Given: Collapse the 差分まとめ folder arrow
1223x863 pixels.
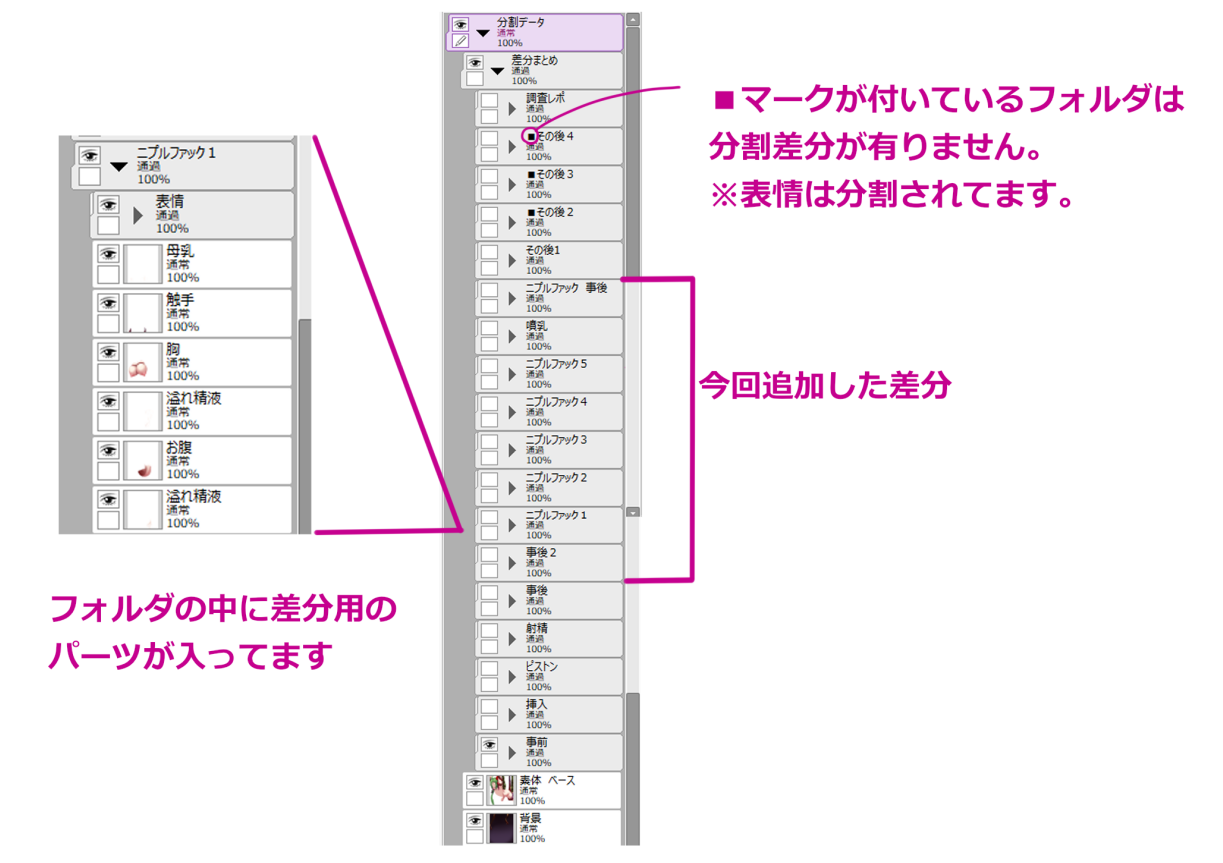Looking at the screenshot, I should tap(497, 71).
